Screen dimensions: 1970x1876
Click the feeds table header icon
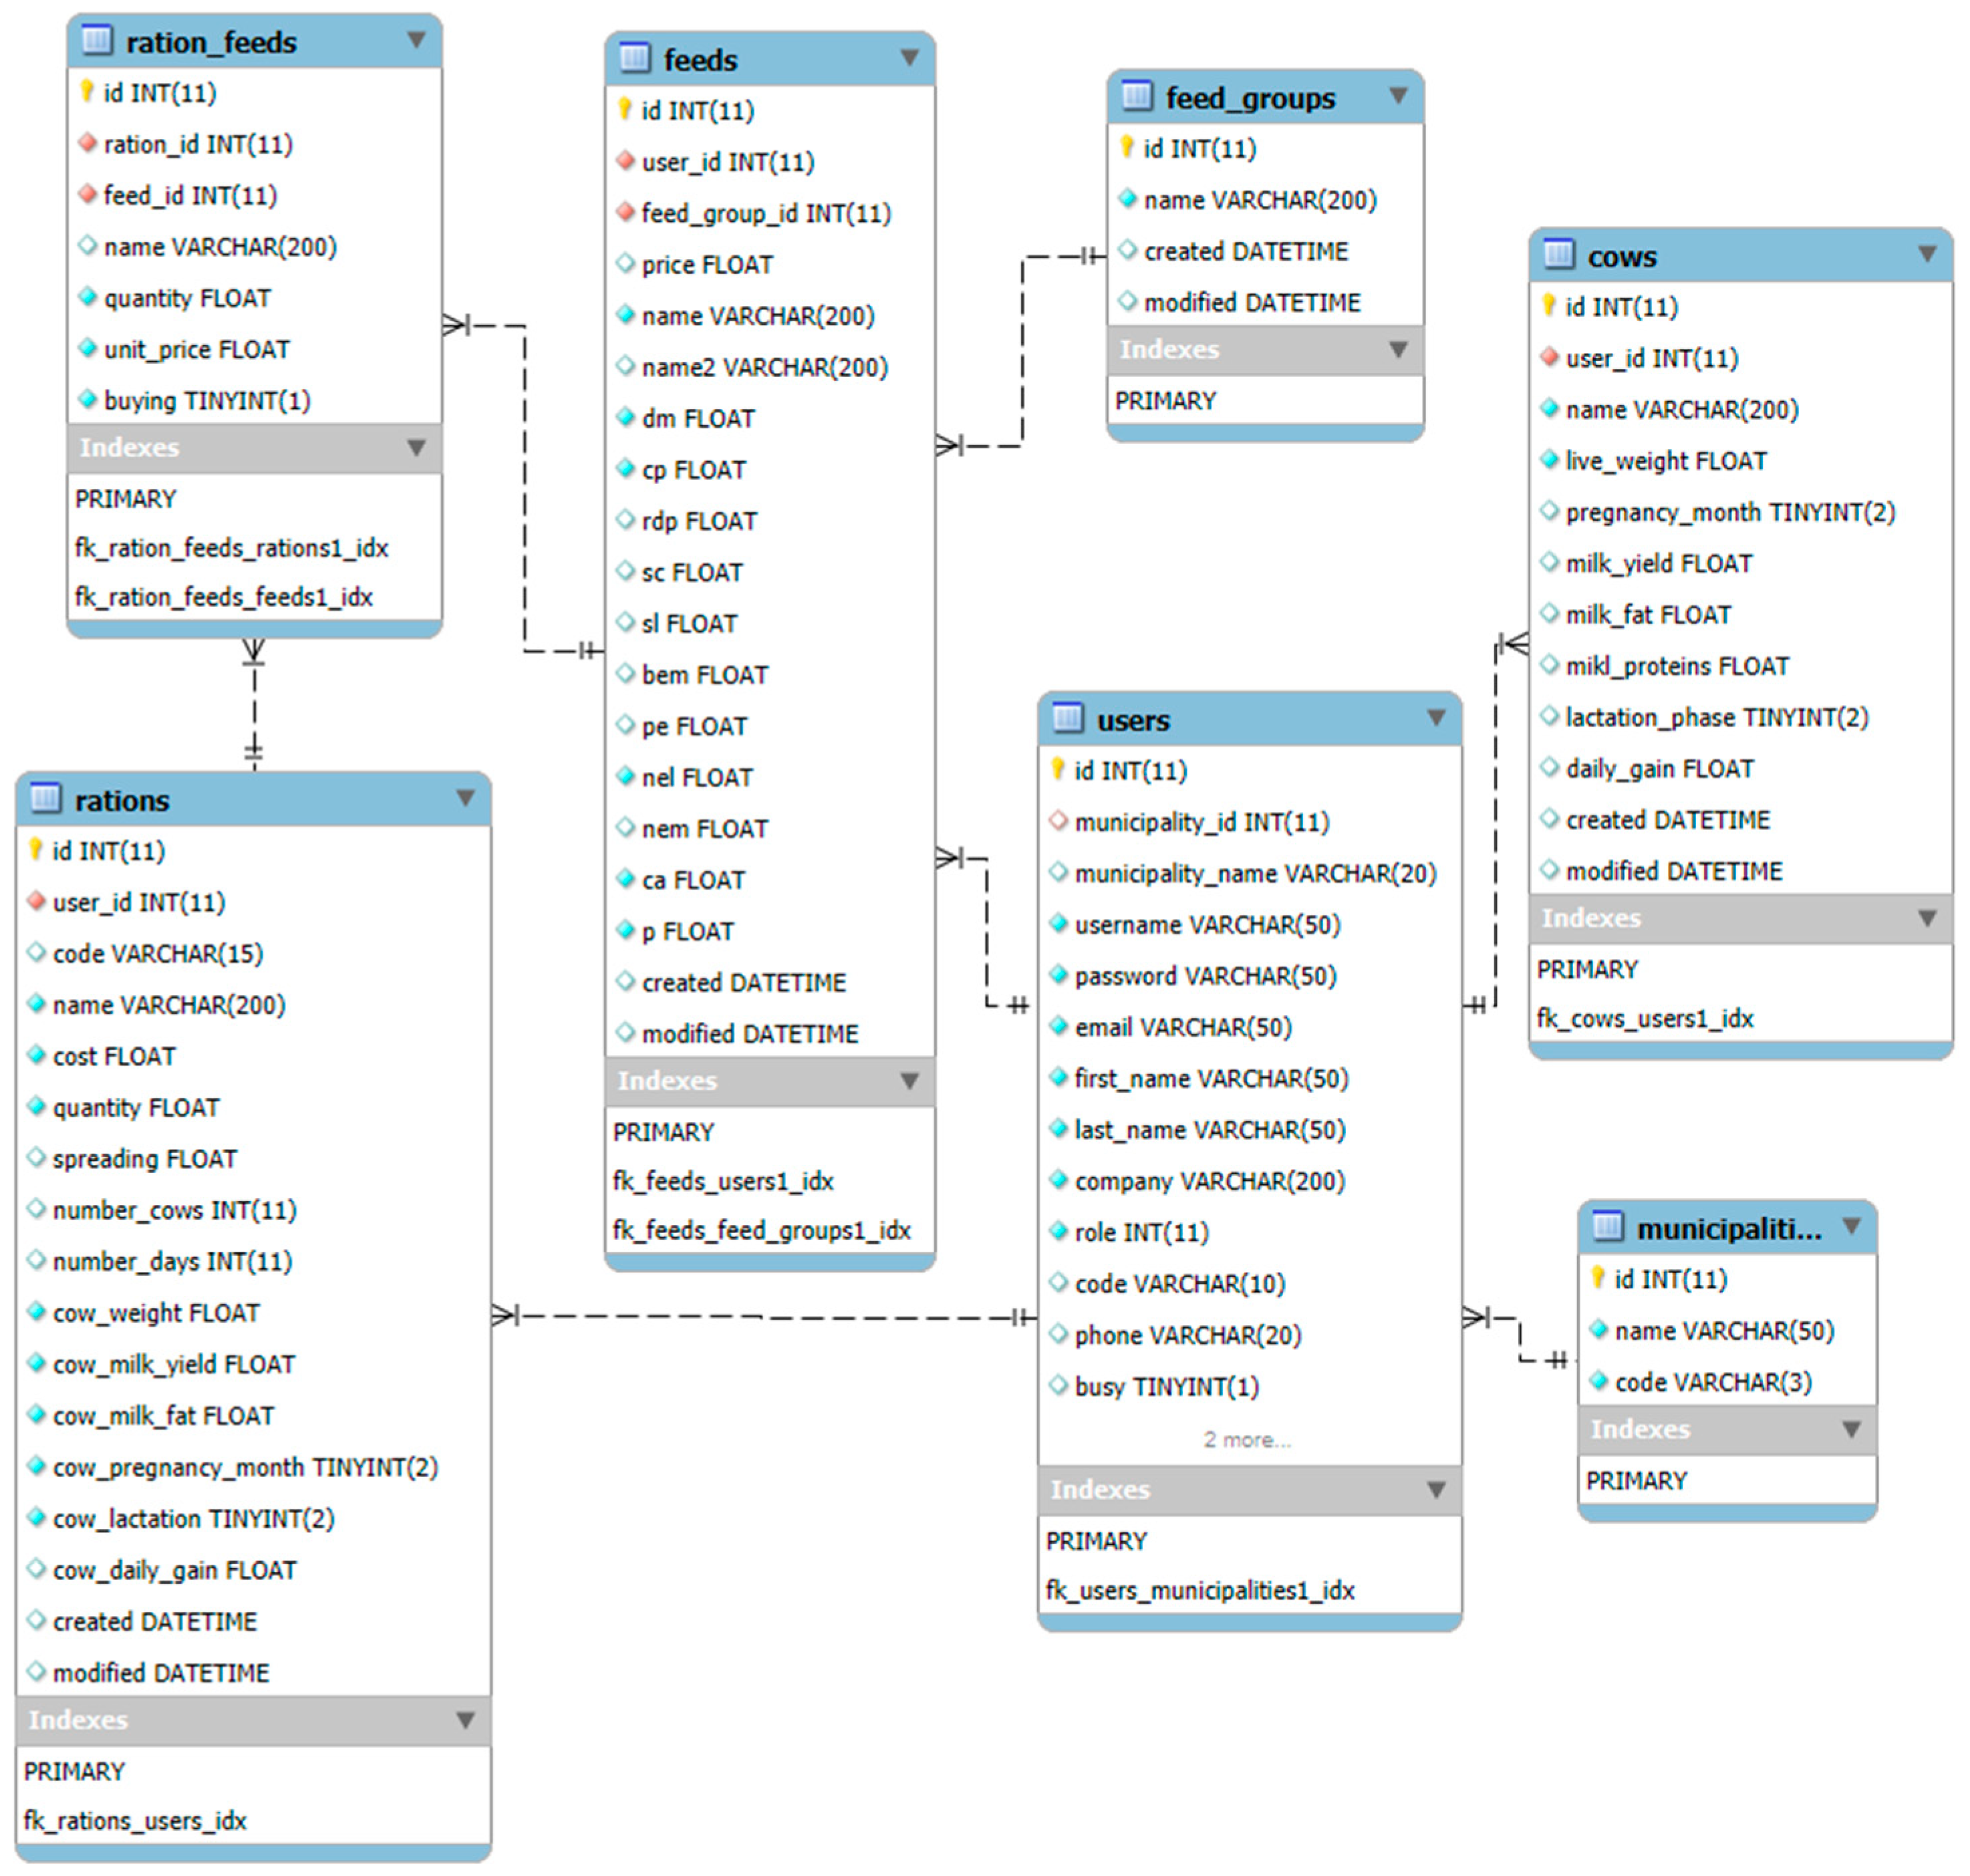[634, 59]
